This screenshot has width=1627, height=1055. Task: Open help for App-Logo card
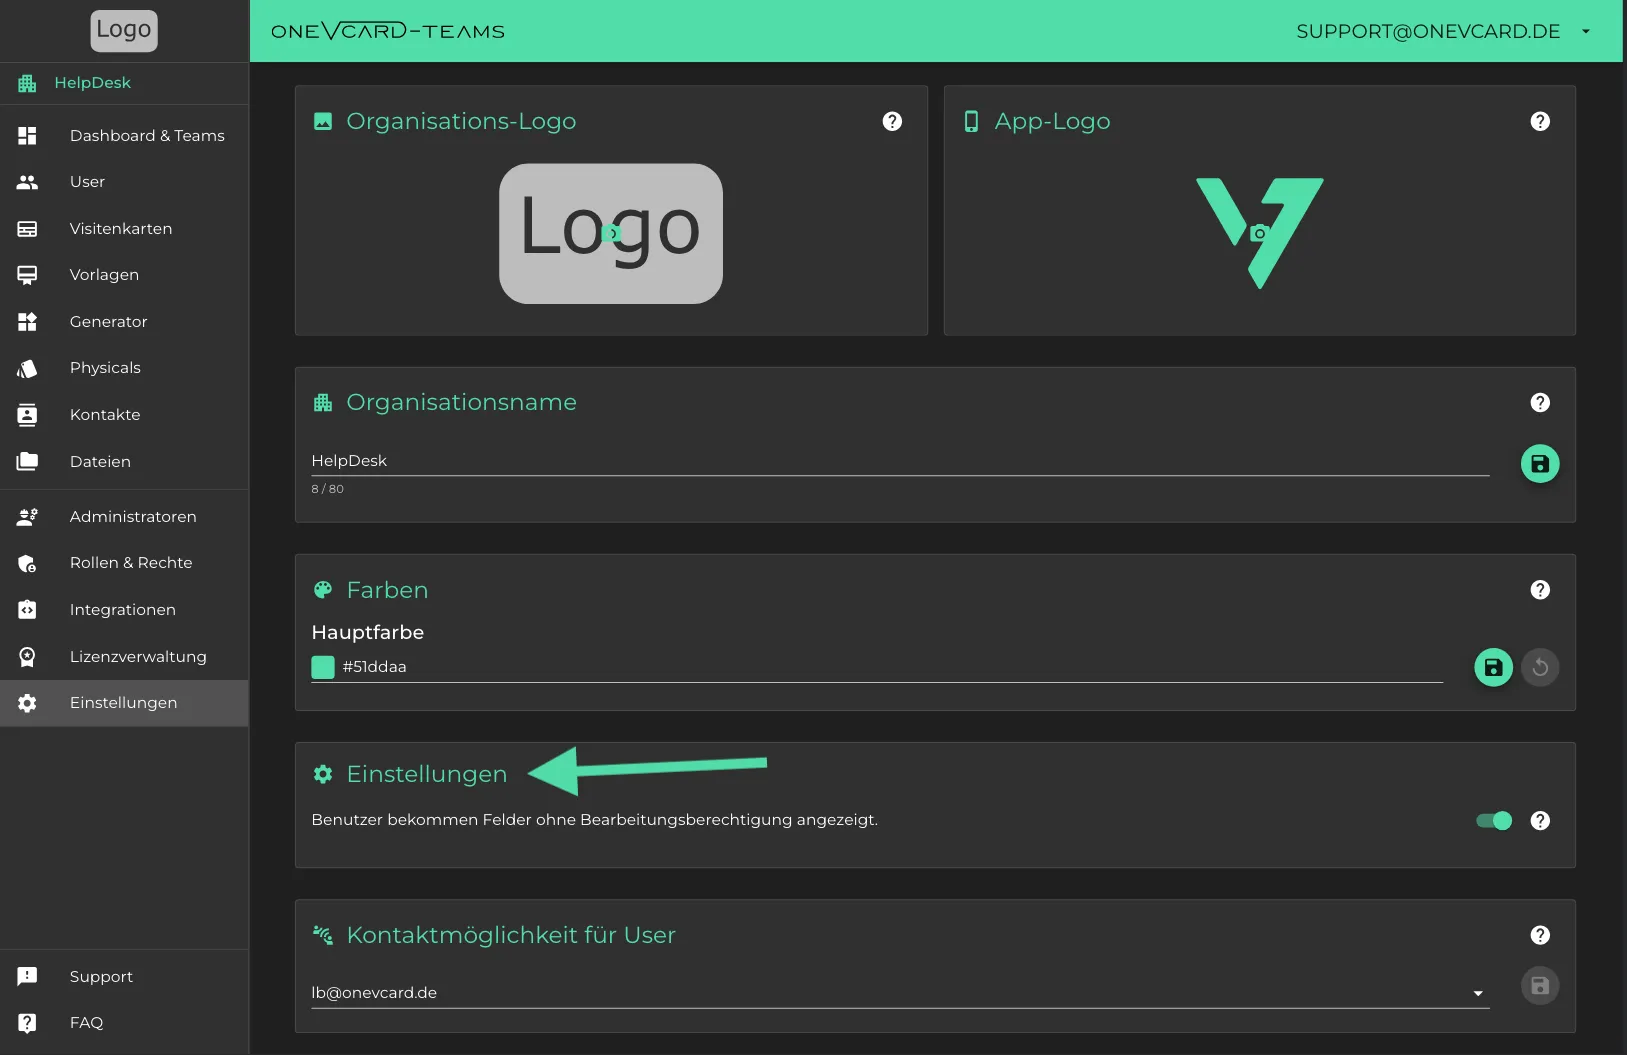1540,121
